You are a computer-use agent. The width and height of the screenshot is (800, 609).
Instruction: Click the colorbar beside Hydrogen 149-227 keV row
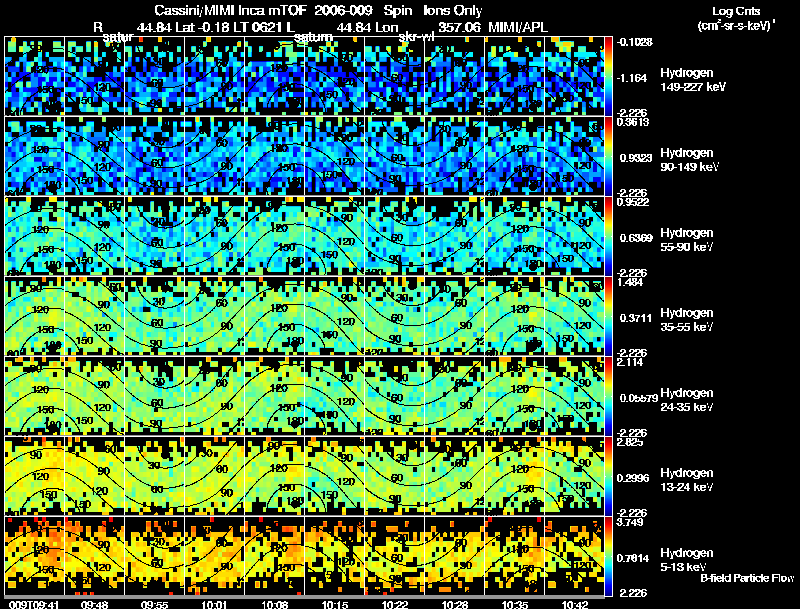tap(608, 76)
